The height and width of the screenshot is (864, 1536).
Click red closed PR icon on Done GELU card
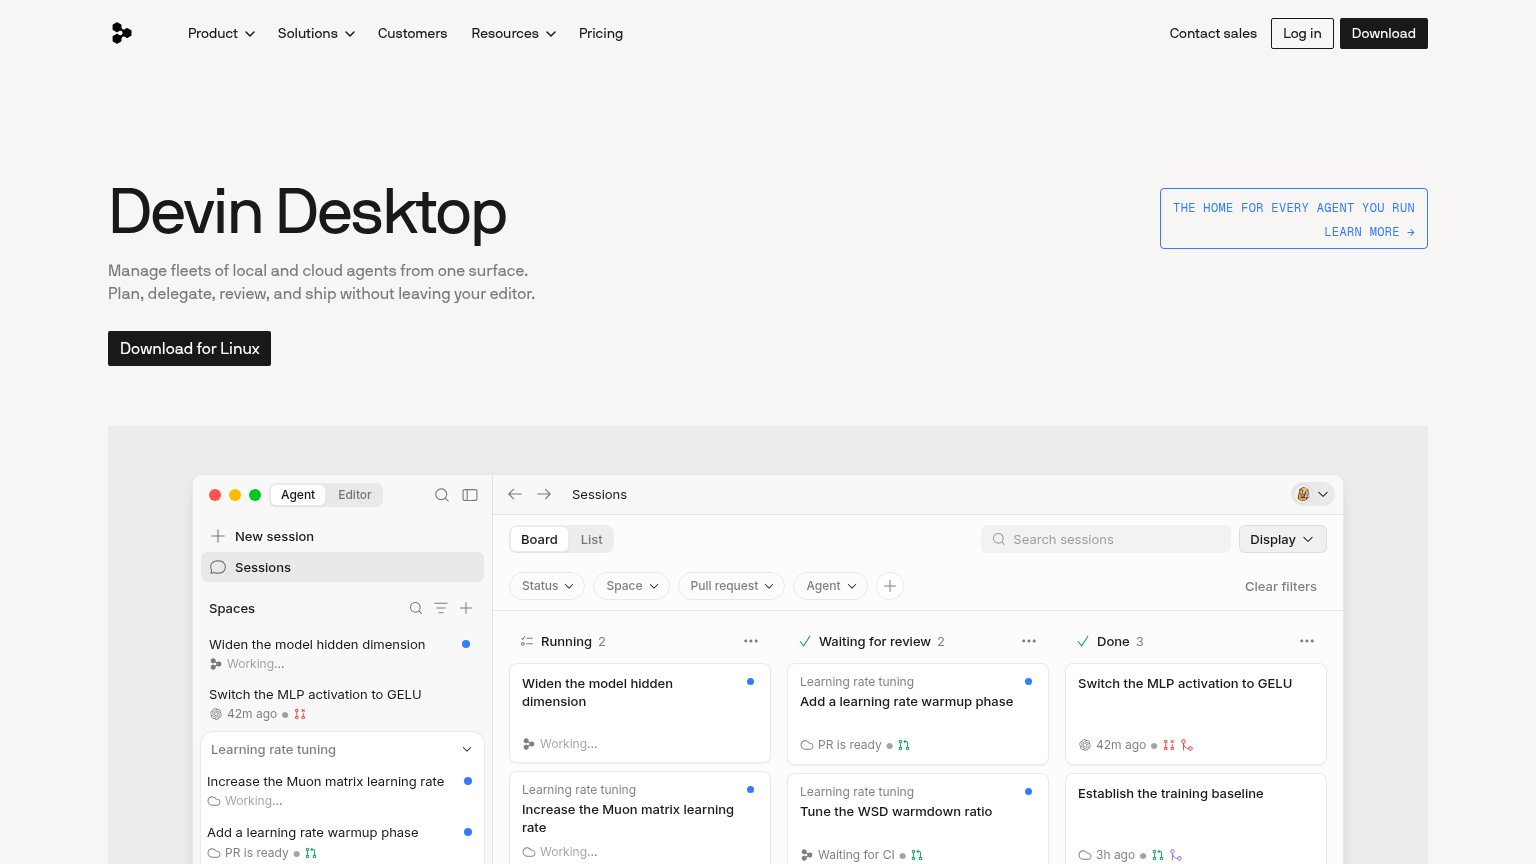pyautogui.click(x=1169, y=745)
